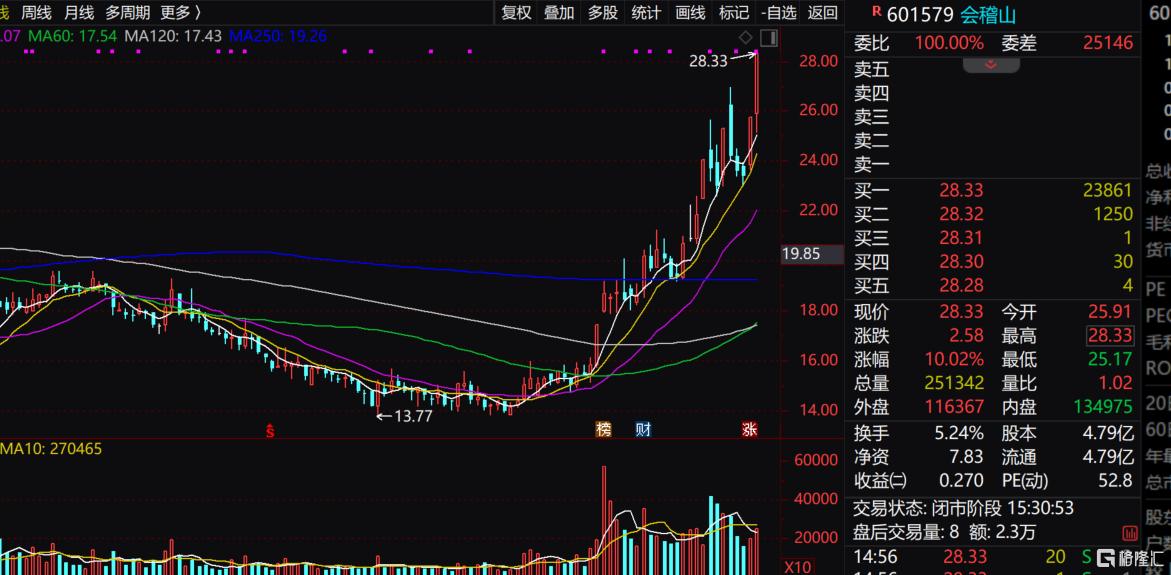Click the 委差 25146 value
Screen dimensions: 1171x575
tap(1108, 43)
